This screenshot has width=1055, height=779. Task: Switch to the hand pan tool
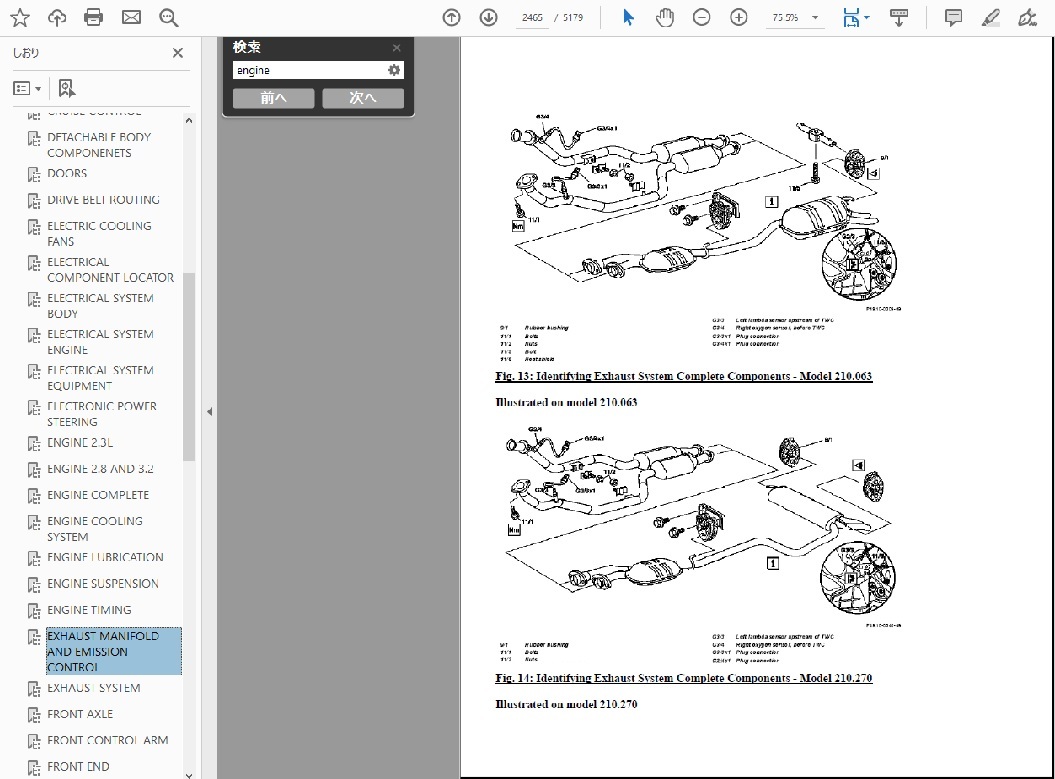(664, 17)
